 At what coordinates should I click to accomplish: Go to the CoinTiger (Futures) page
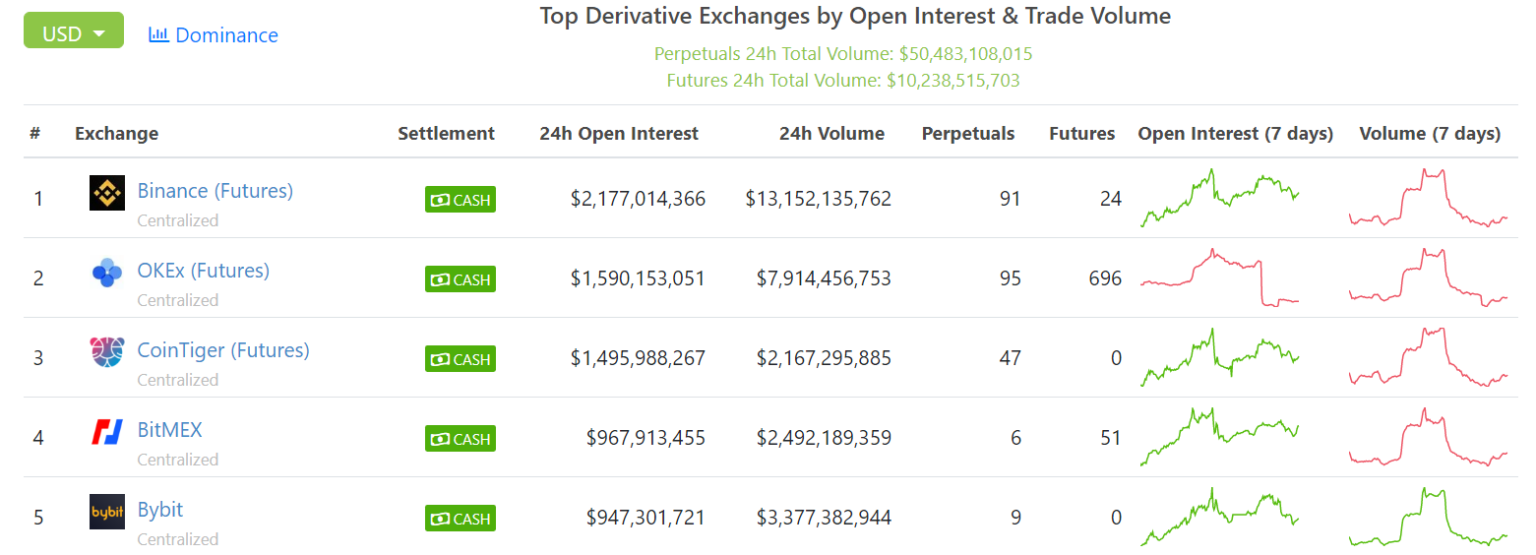[223, 350]
